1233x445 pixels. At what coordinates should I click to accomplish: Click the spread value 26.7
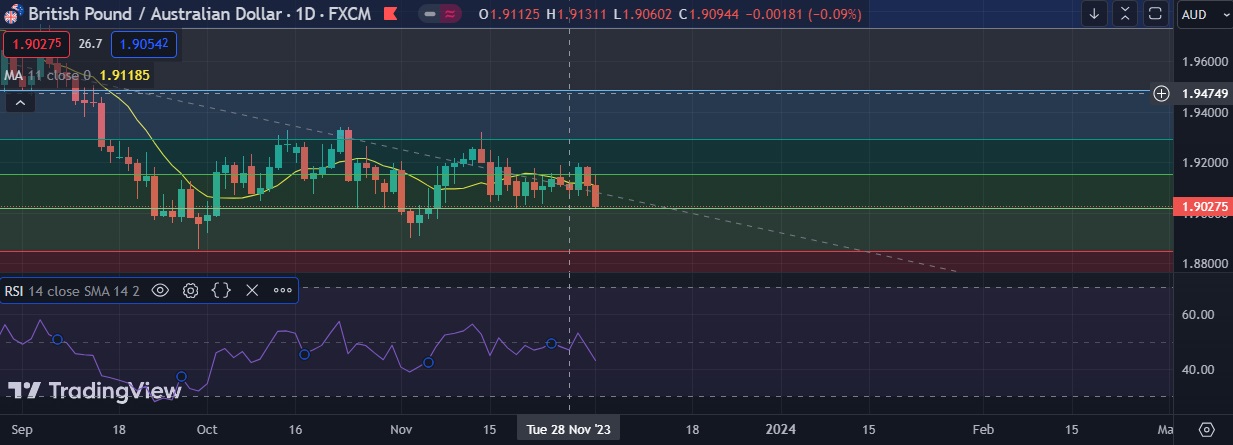(90, 44)
